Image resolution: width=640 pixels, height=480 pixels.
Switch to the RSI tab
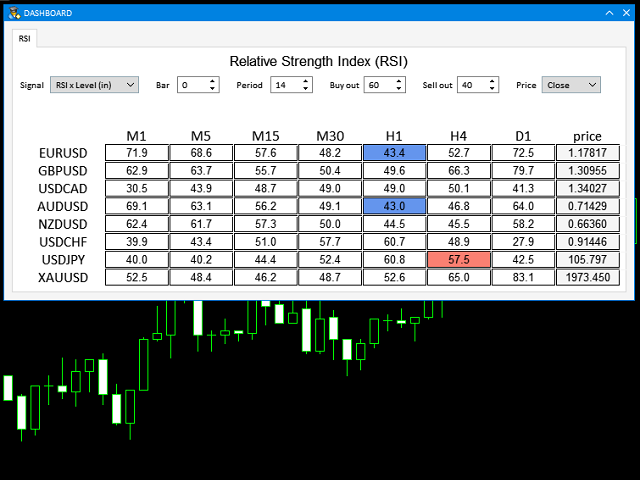point(25,39)
